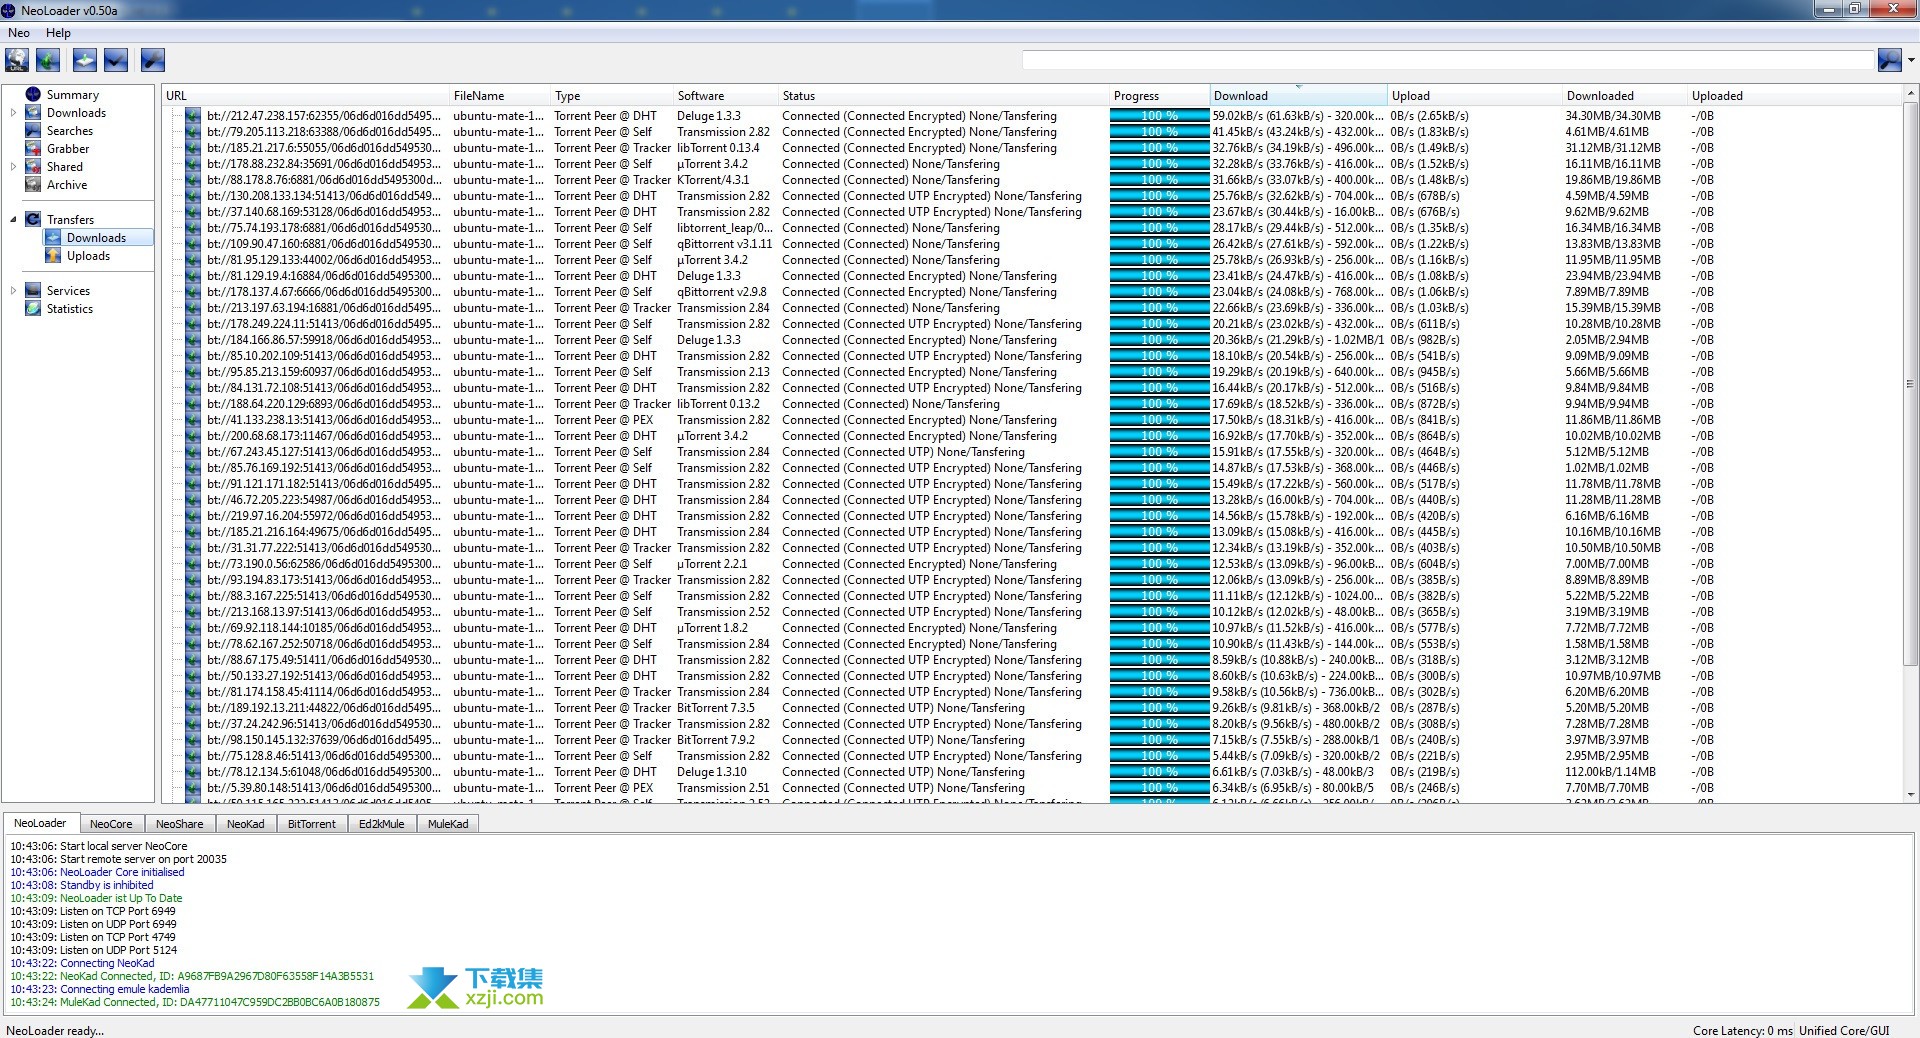1920x1038 pixels.
Task: Click progress bar of the 41.45kB/s row
Action: pos(1159,132)
